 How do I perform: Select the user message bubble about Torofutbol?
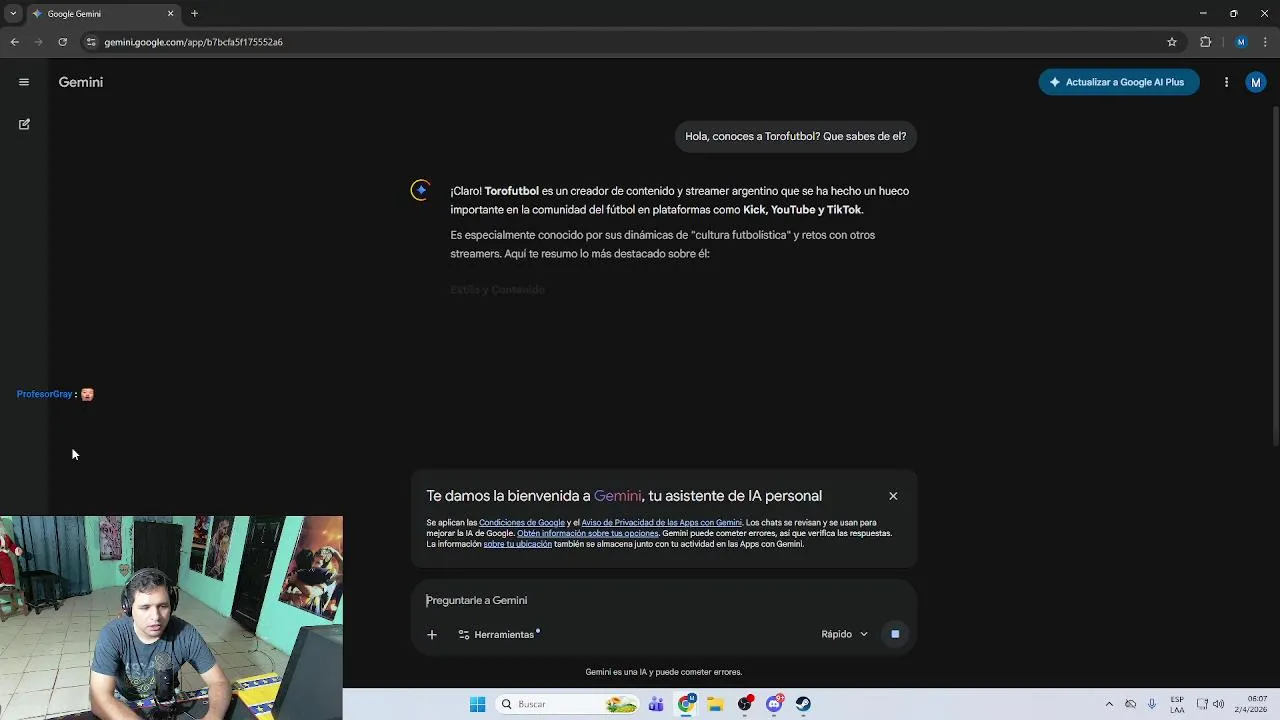[x=795, y=136]
